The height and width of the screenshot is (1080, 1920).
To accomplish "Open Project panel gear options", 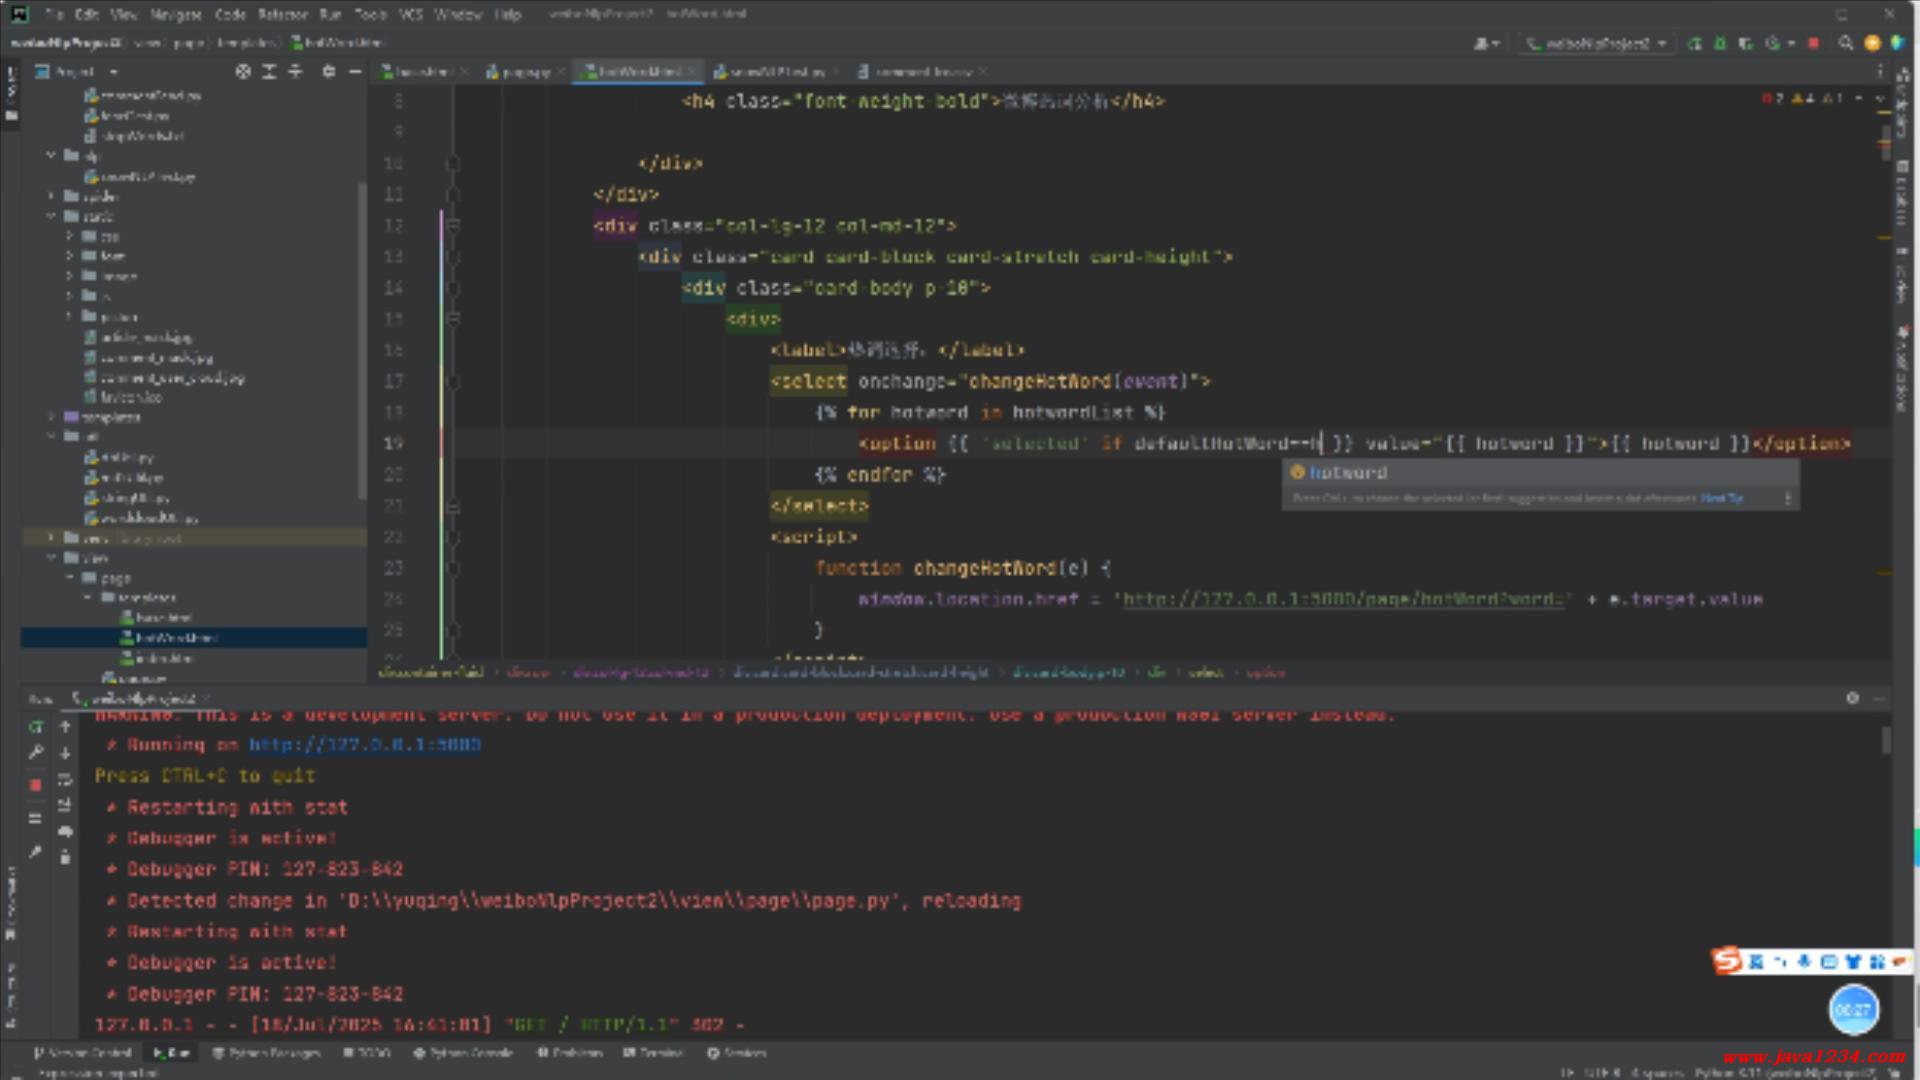I will pyautogui.click(x=328, y=71).
